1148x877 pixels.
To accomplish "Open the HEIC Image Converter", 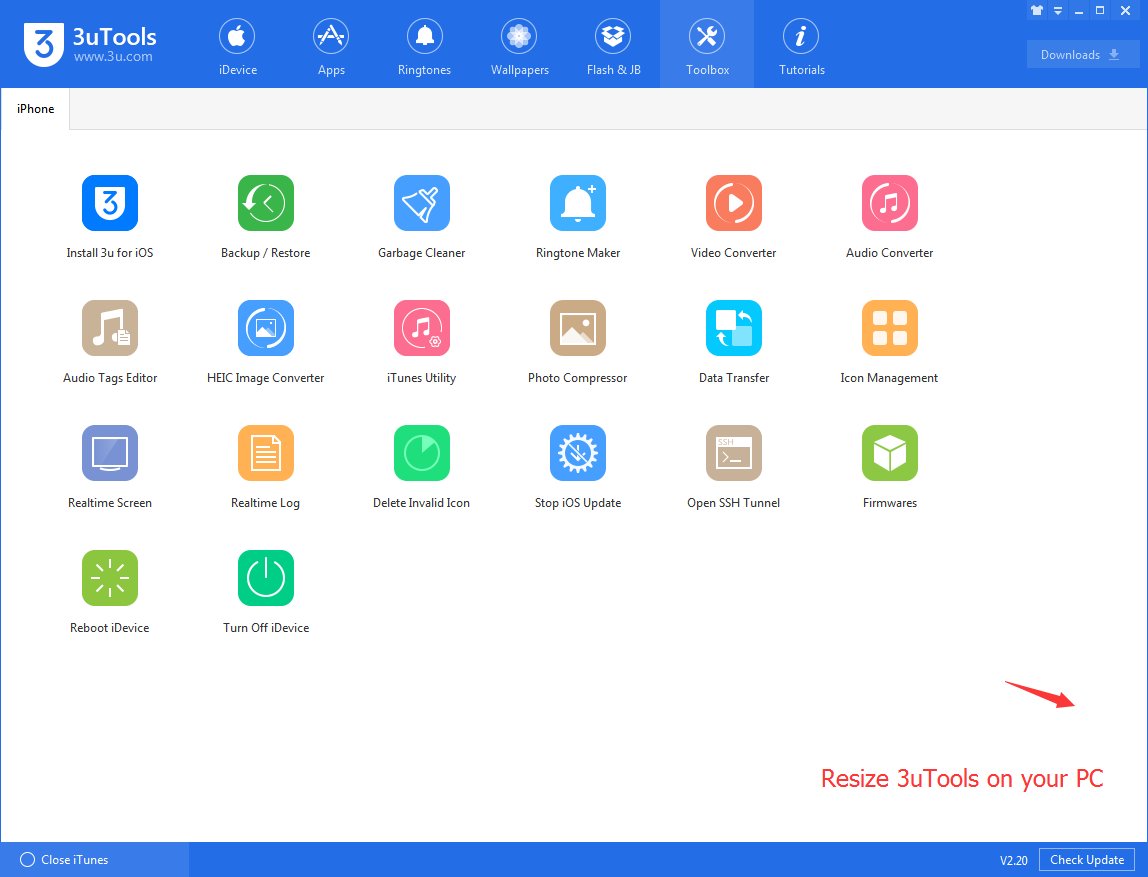I will pyautogui.click(x=266, y=328).
